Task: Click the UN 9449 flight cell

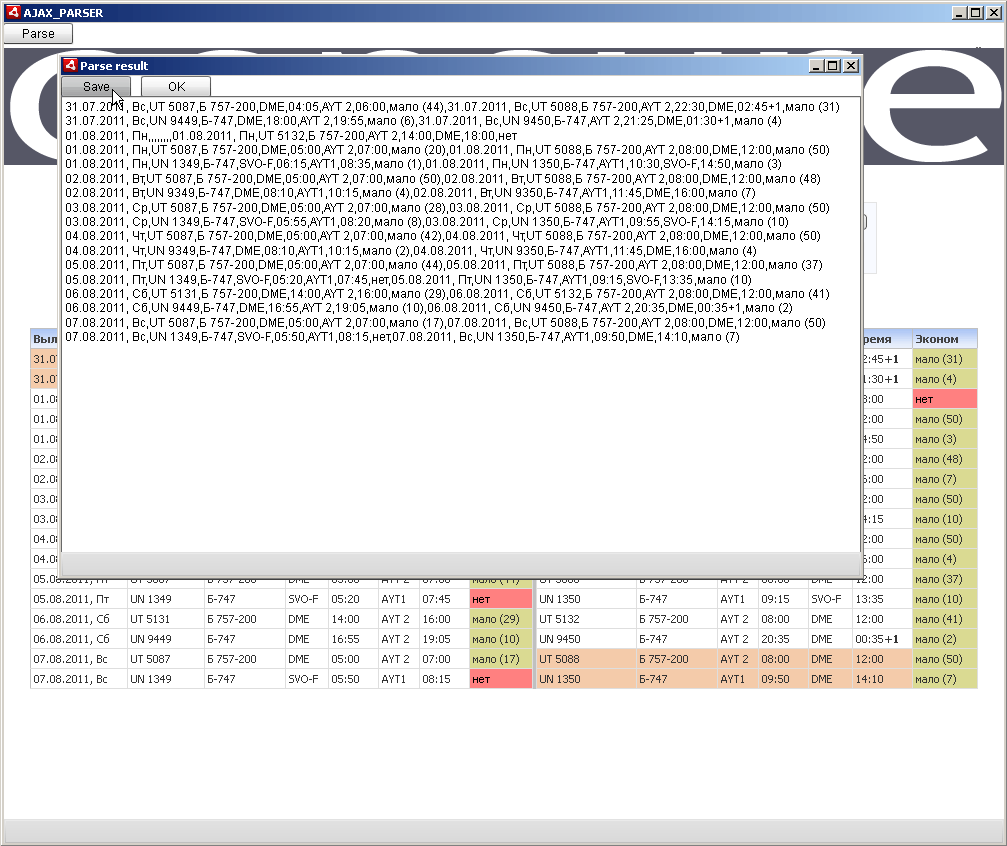Action: (x=166, y=639)
